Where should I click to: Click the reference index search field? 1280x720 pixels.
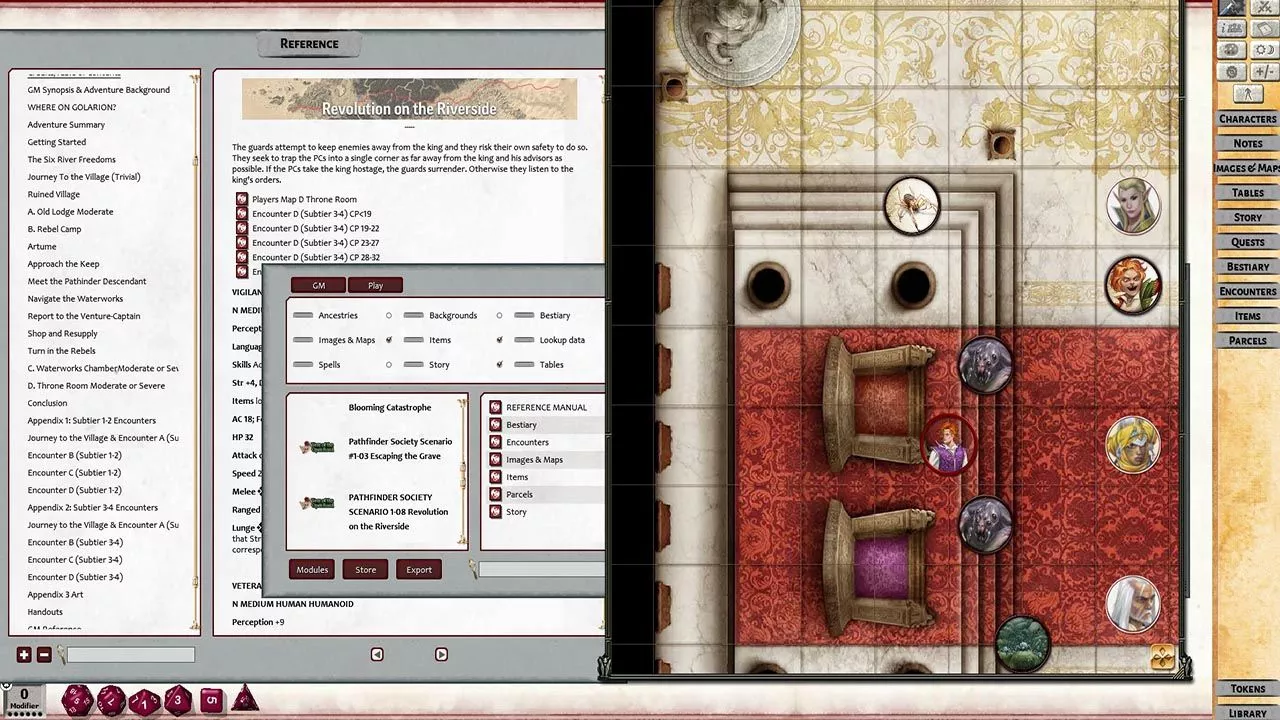tap(131, 655)
